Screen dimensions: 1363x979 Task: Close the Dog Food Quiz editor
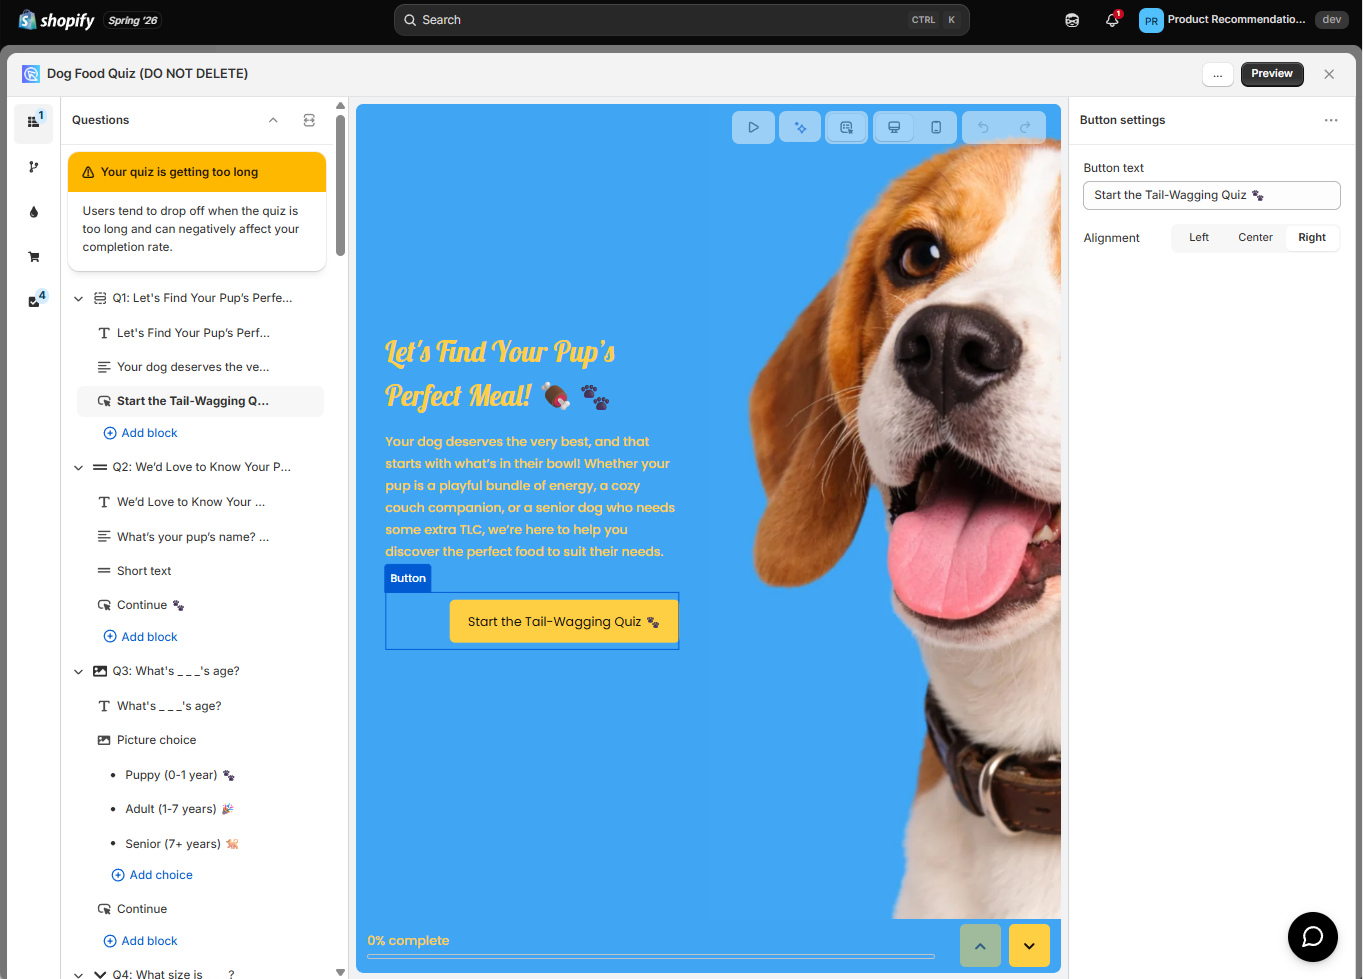coord(1329,74)
